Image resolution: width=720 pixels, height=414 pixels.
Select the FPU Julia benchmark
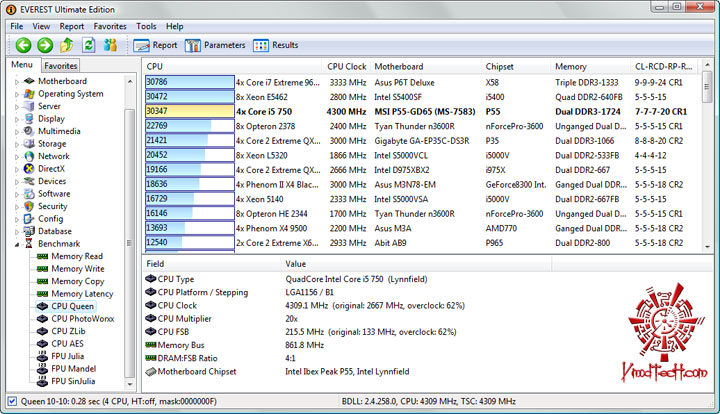[68, 356]
